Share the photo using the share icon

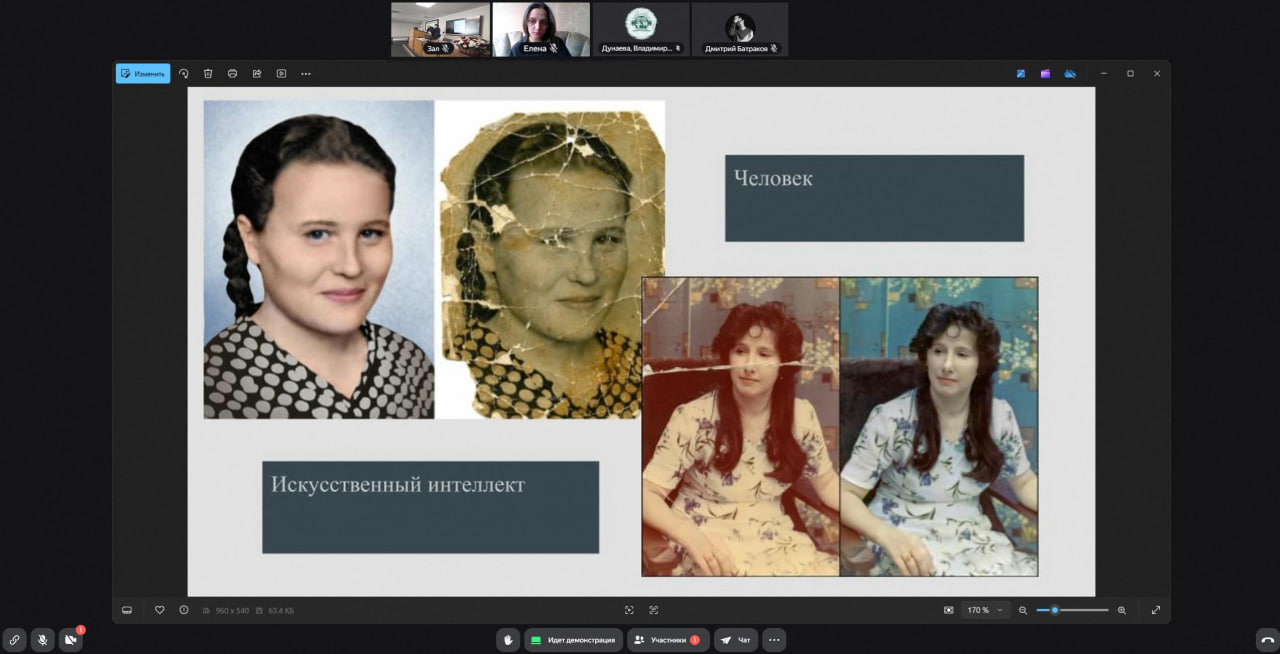click(x=257, y=73)
